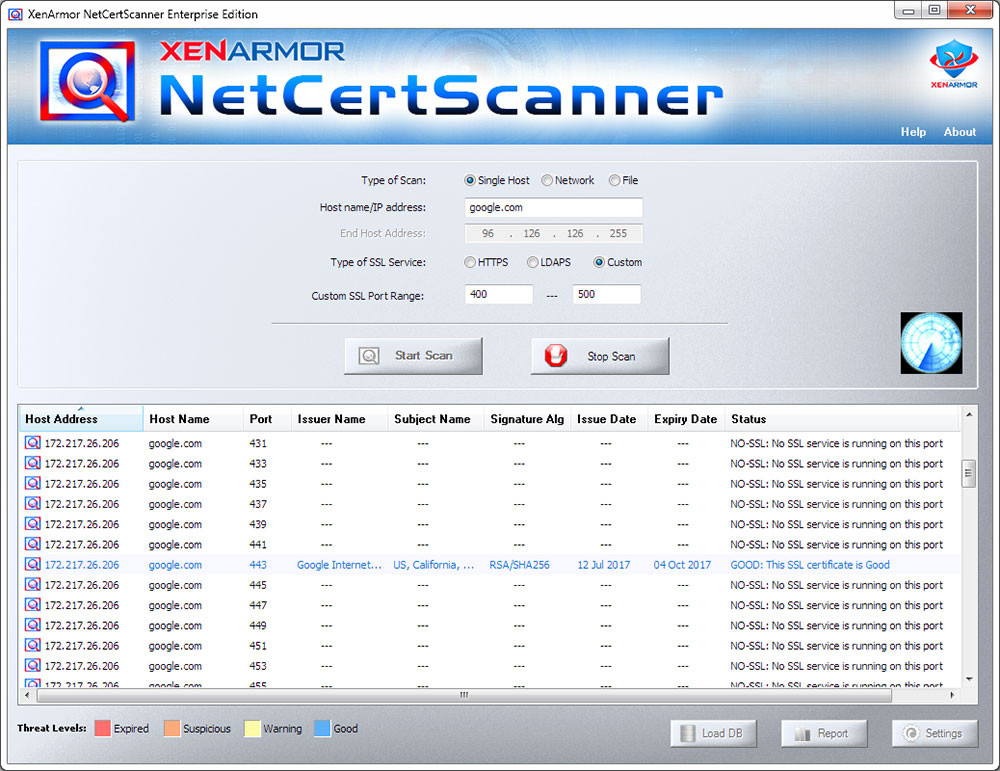The height and width of the screenshot is (771, 1000).
Task: Click the results list scroll up arrow
Action: point(969,415)
